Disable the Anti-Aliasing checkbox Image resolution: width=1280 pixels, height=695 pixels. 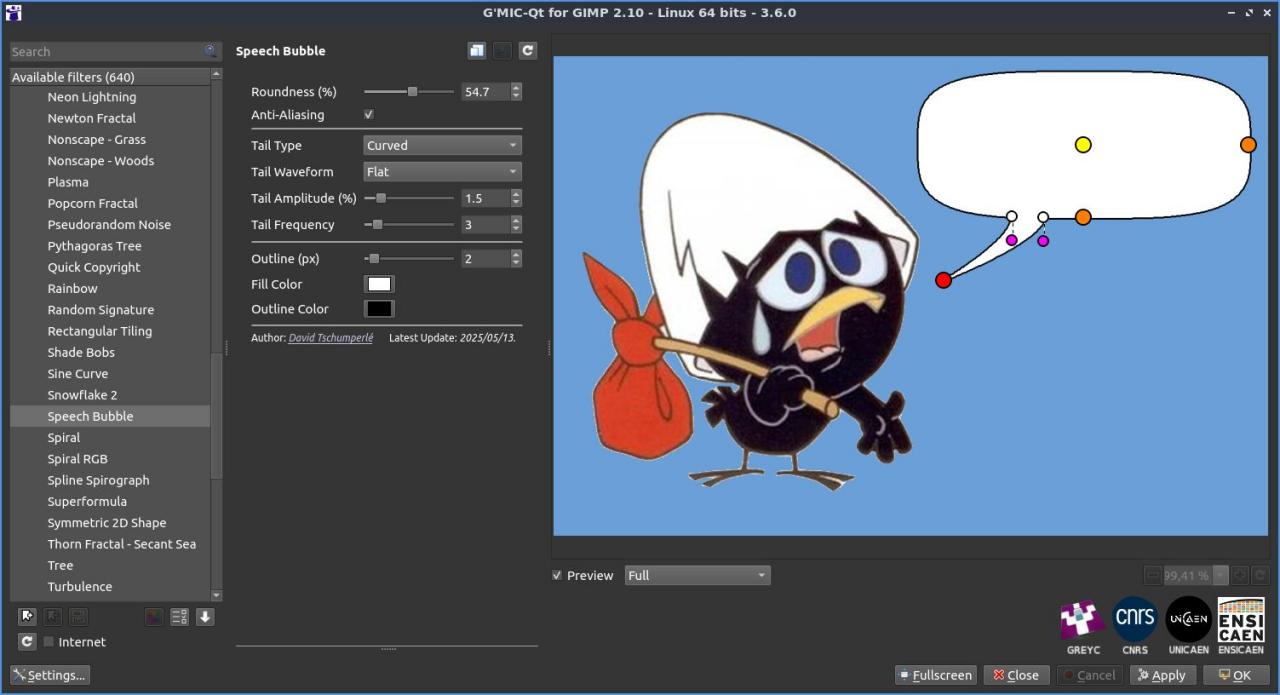coord(368,115)
